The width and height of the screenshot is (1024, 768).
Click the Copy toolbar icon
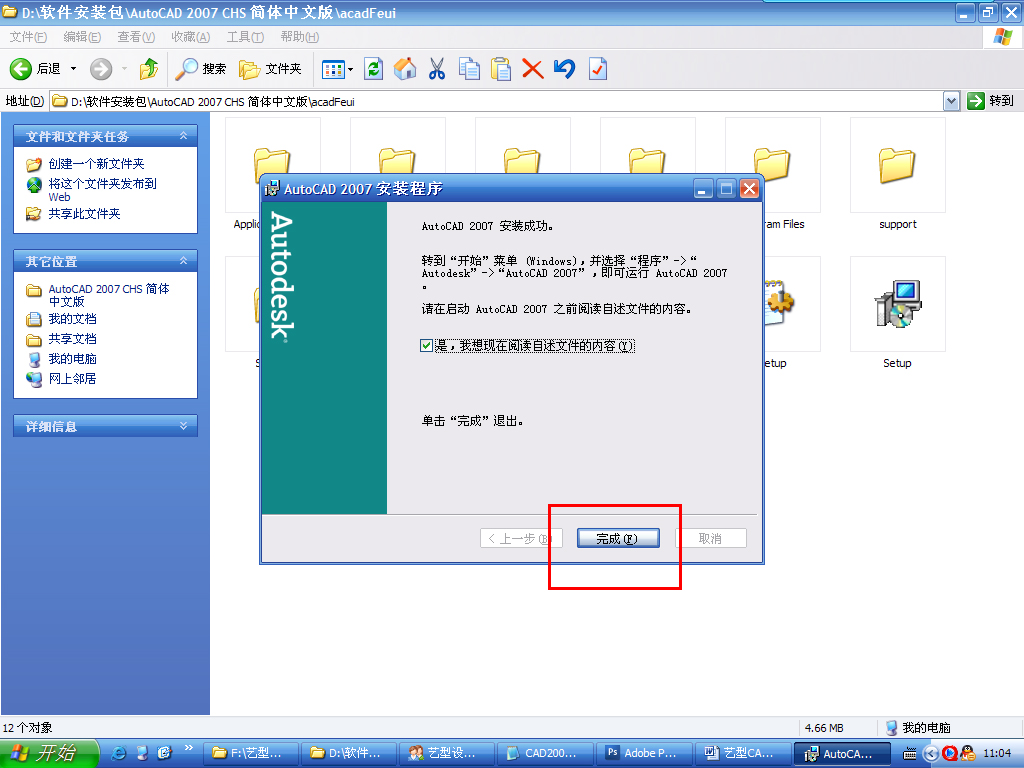(468, 69)
